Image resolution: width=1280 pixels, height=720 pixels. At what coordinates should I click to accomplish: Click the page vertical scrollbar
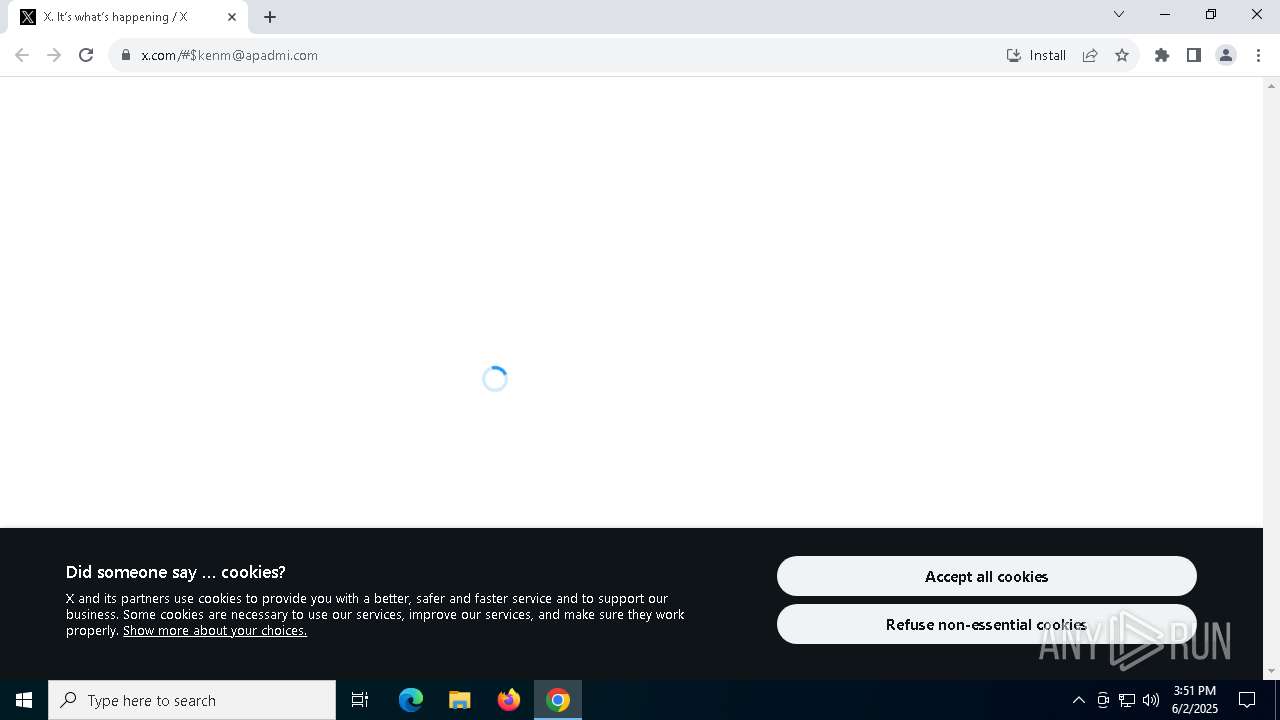click(x=1271, y=378)
